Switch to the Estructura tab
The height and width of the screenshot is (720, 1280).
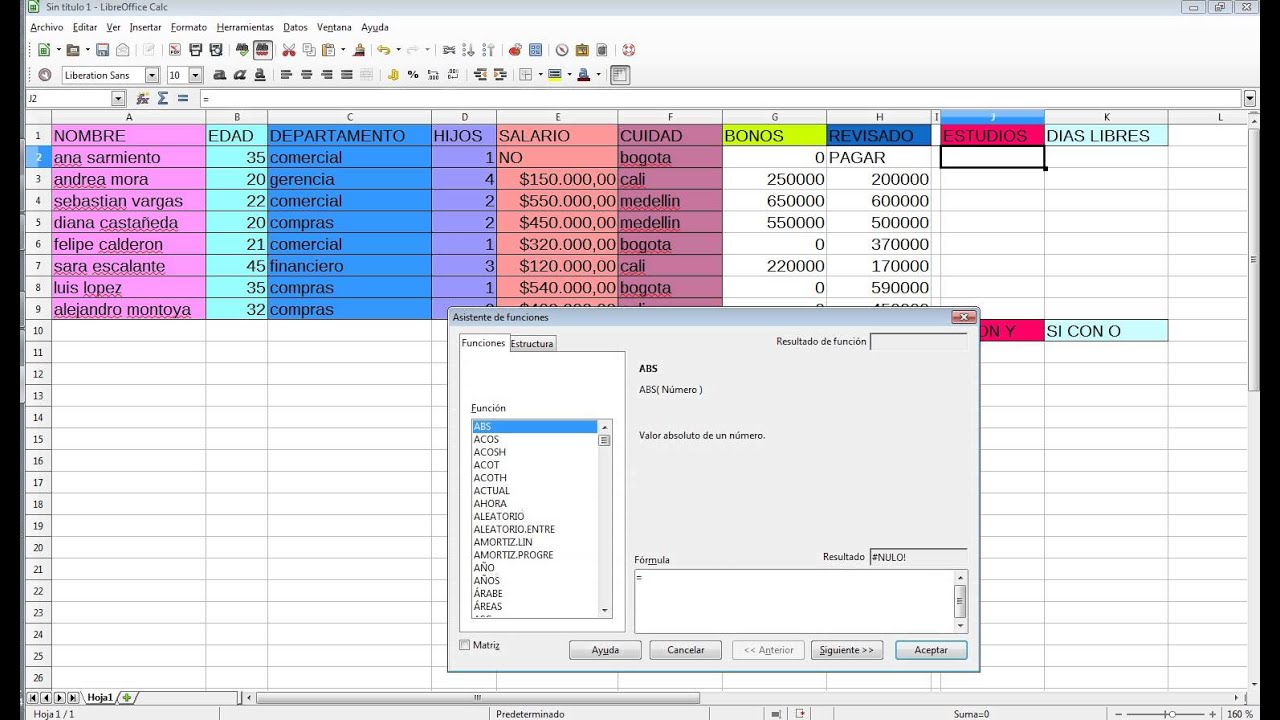tap(532, 343)
